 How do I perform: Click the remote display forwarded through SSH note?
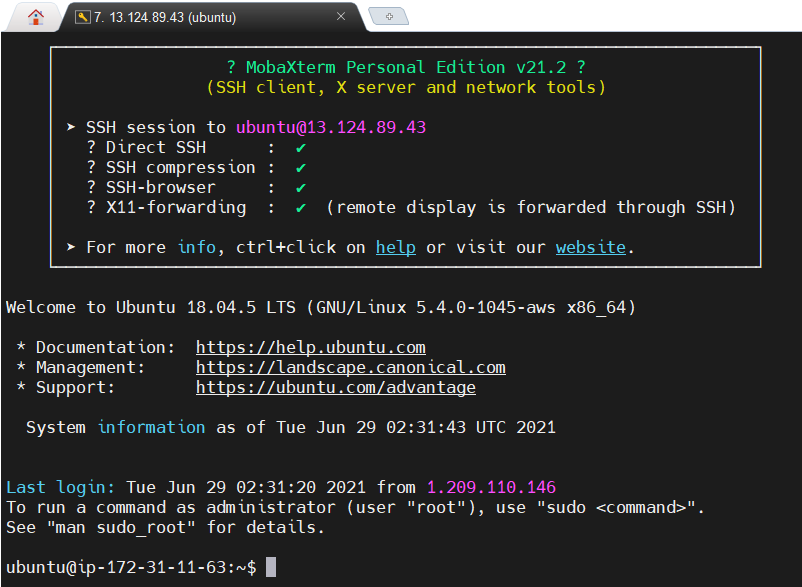pyautogui.click(x=531, y=208)
